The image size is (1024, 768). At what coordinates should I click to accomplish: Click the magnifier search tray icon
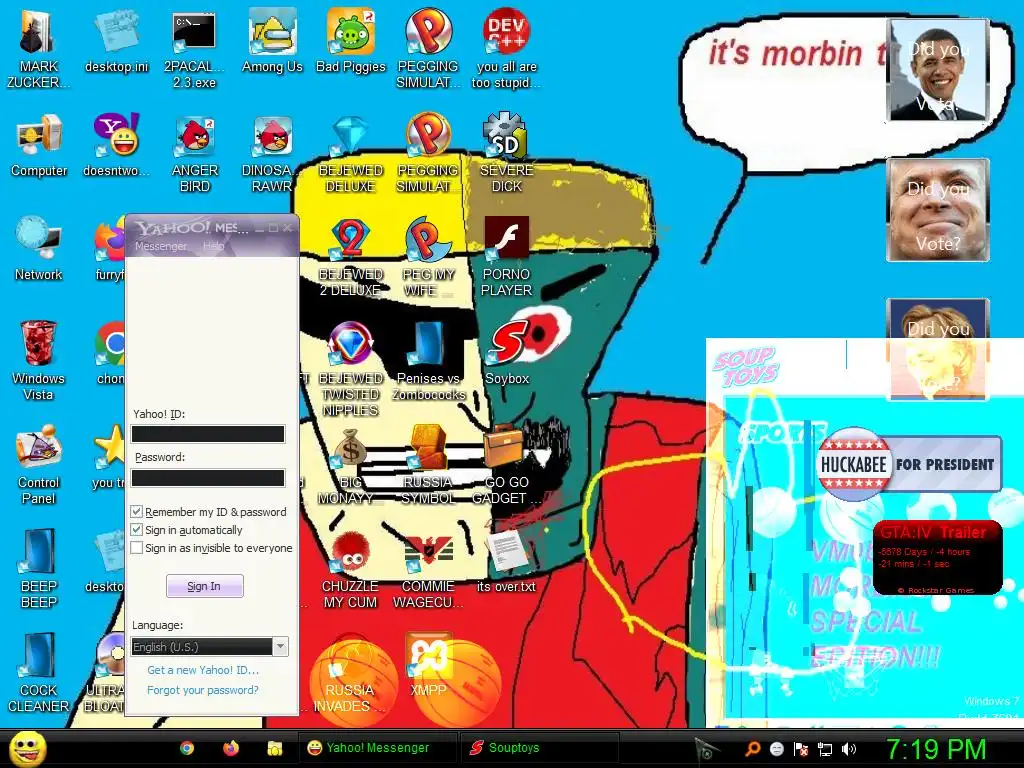[752, 749]
